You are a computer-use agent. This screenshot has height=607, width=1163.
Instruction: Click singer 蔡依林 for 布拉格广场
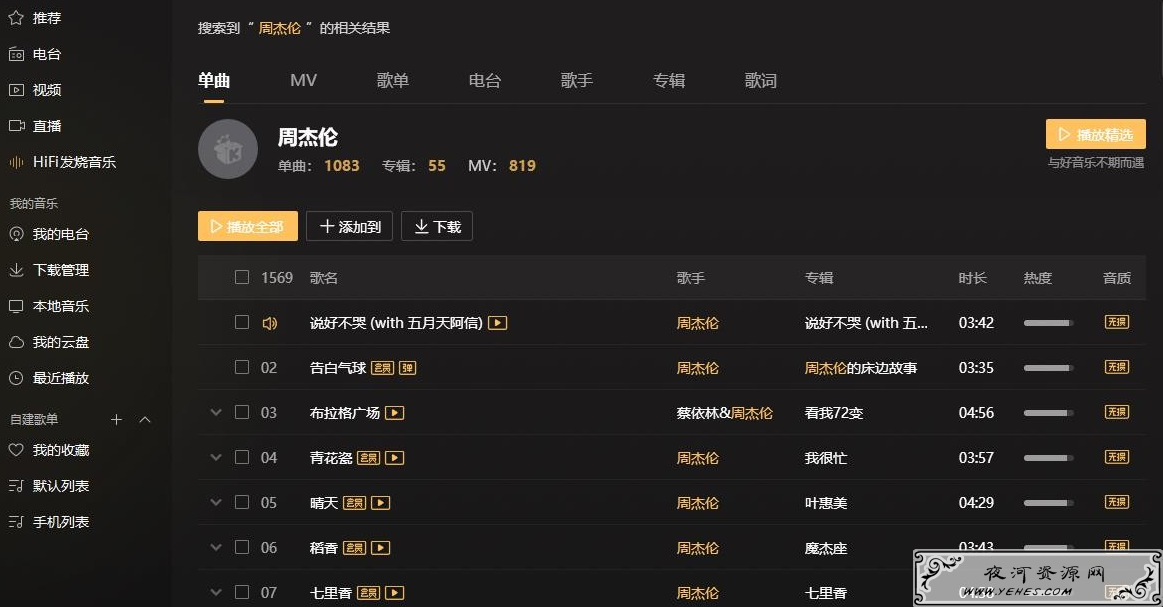[697, 413]
